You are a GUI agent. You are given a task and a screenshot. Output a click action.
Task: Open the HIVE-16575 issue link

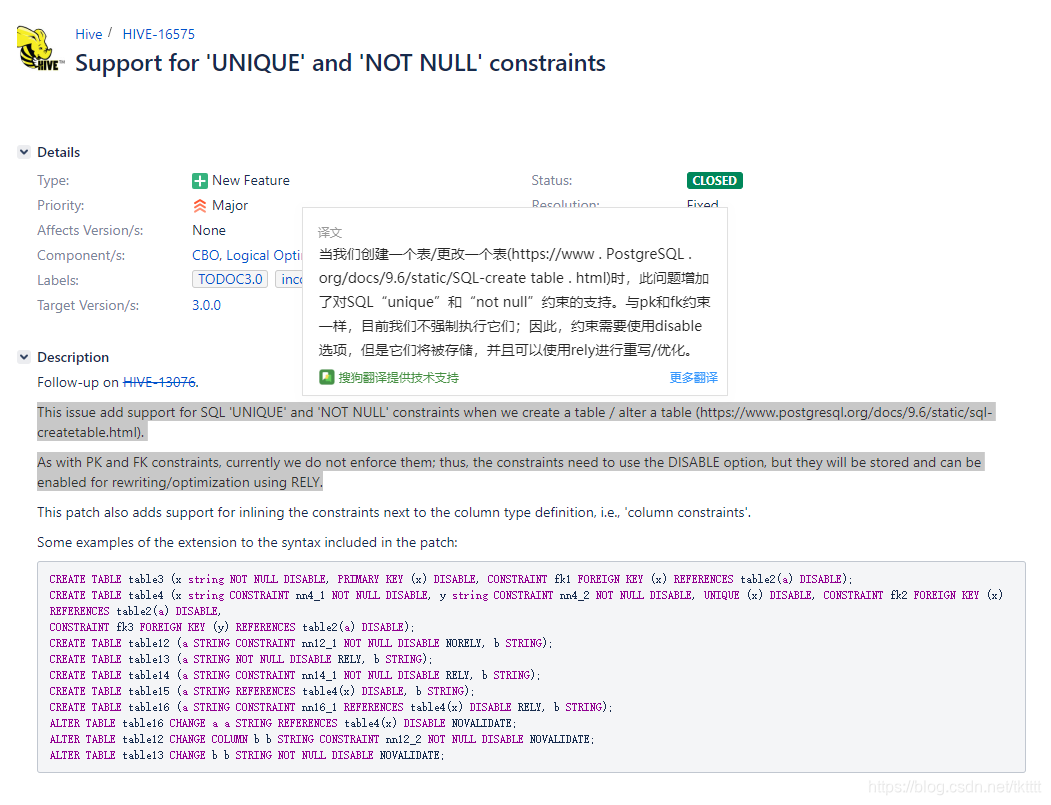click(159, 34)
